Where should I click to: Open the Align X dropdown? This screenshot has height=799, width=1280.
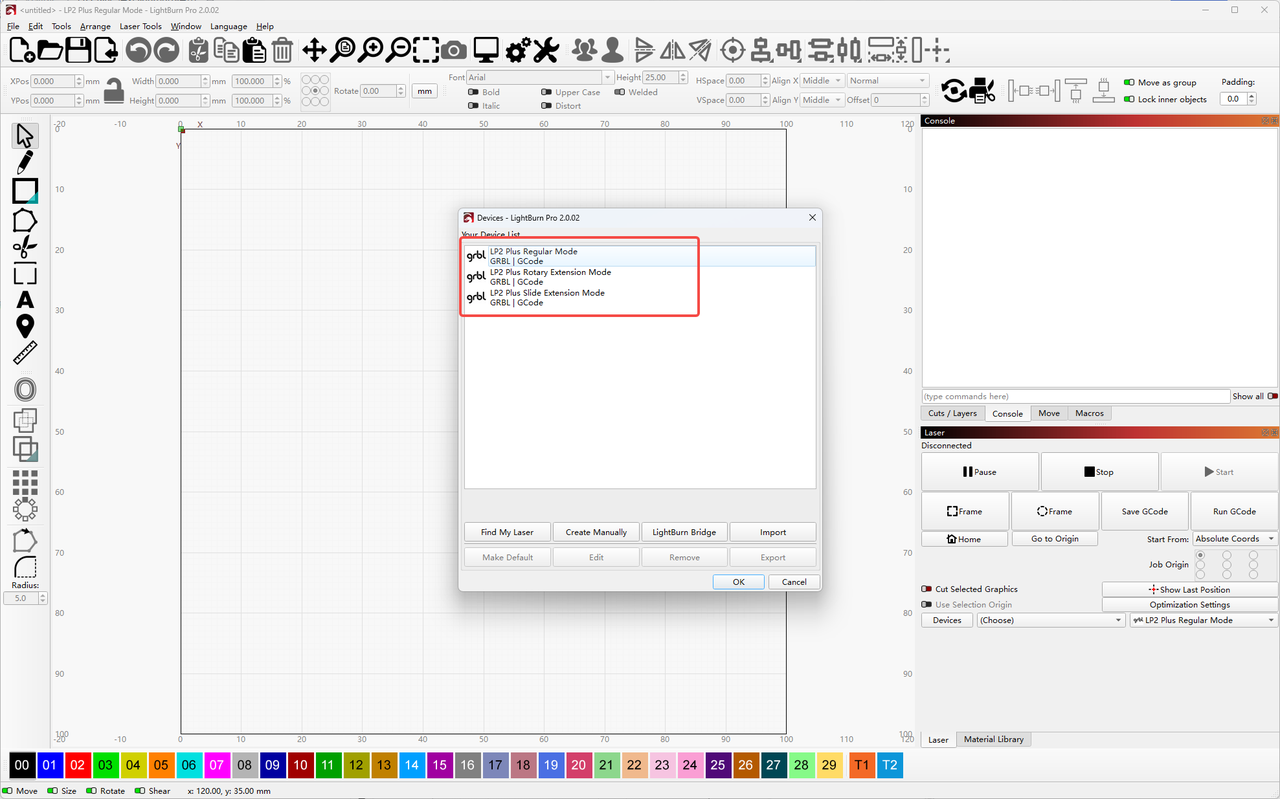click(x=822, y=81)
